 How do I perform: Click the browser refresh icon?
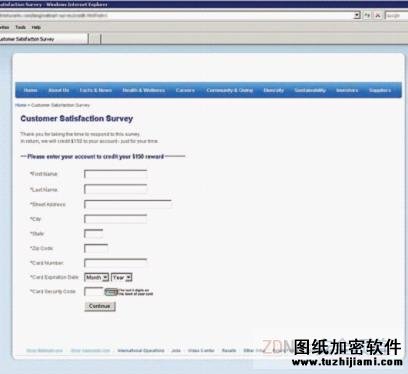coord(367,15)
